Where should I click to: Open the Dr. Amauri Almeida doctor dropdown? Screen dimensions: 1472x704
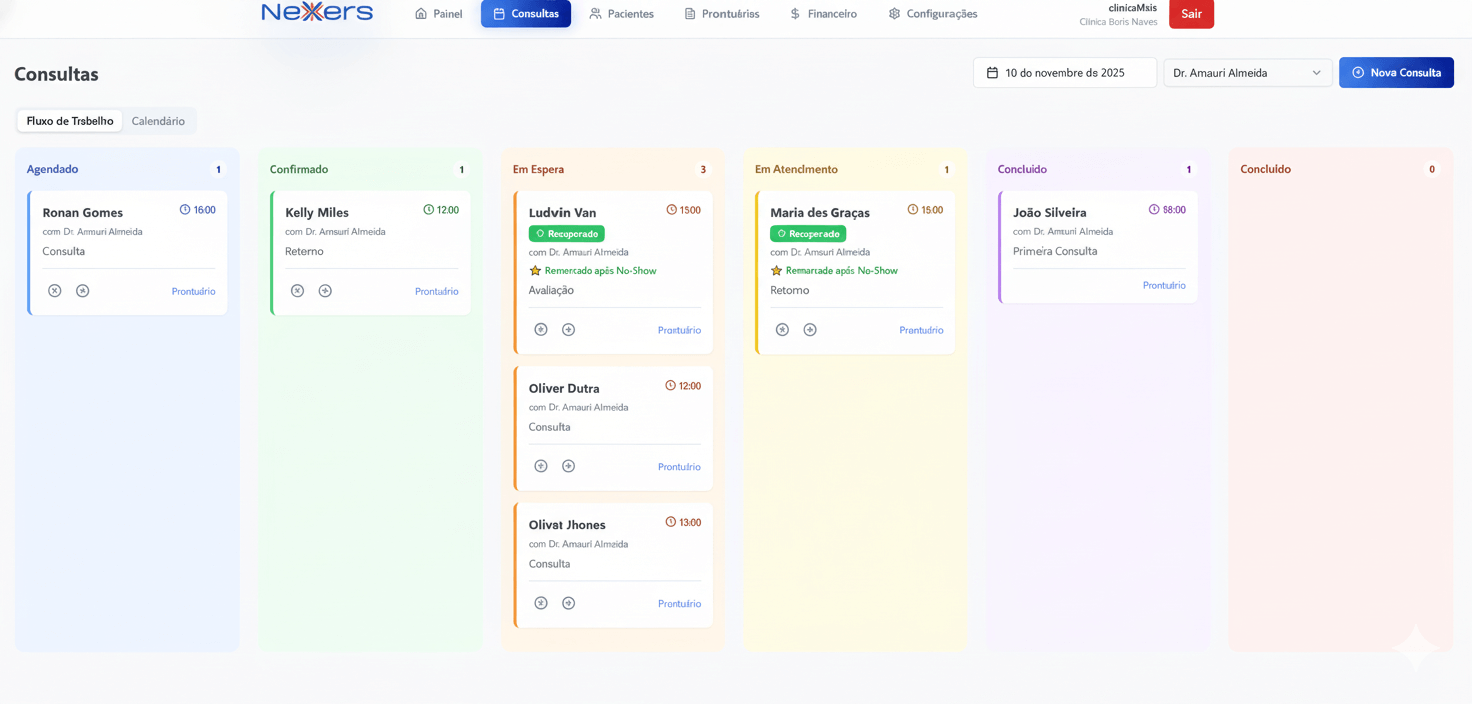[1247, 72]
